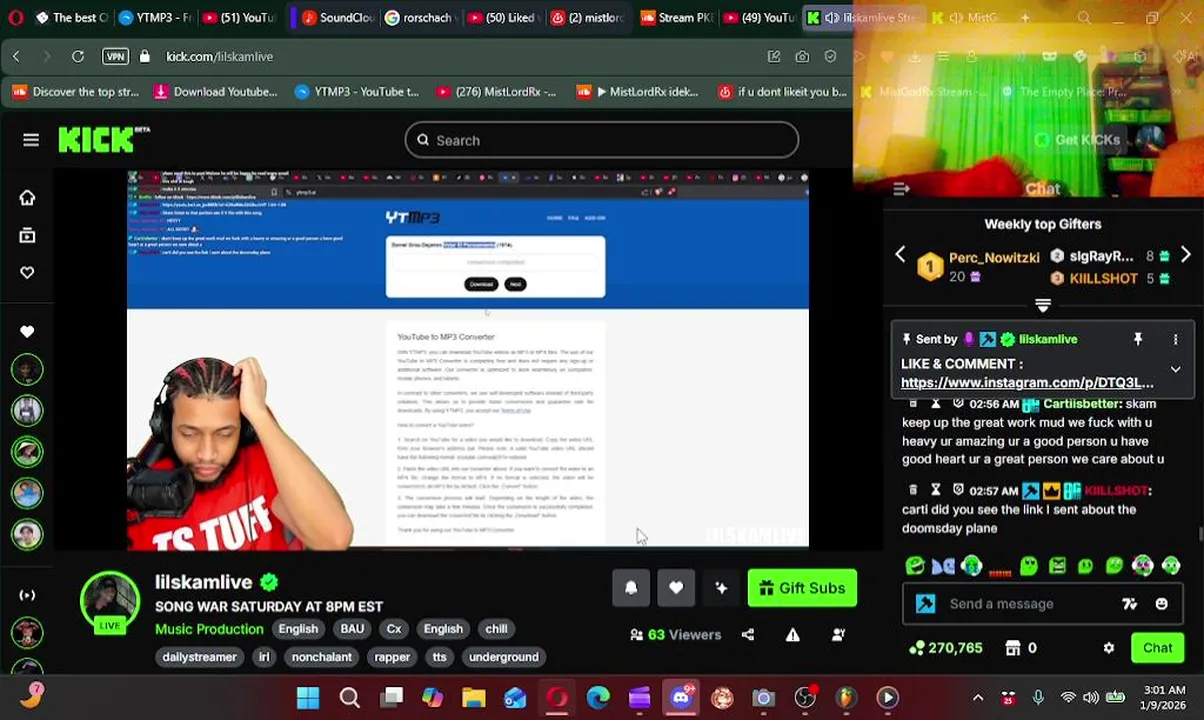Click the sparkle subscribe icon button
1204x720 pixels.
721,588
